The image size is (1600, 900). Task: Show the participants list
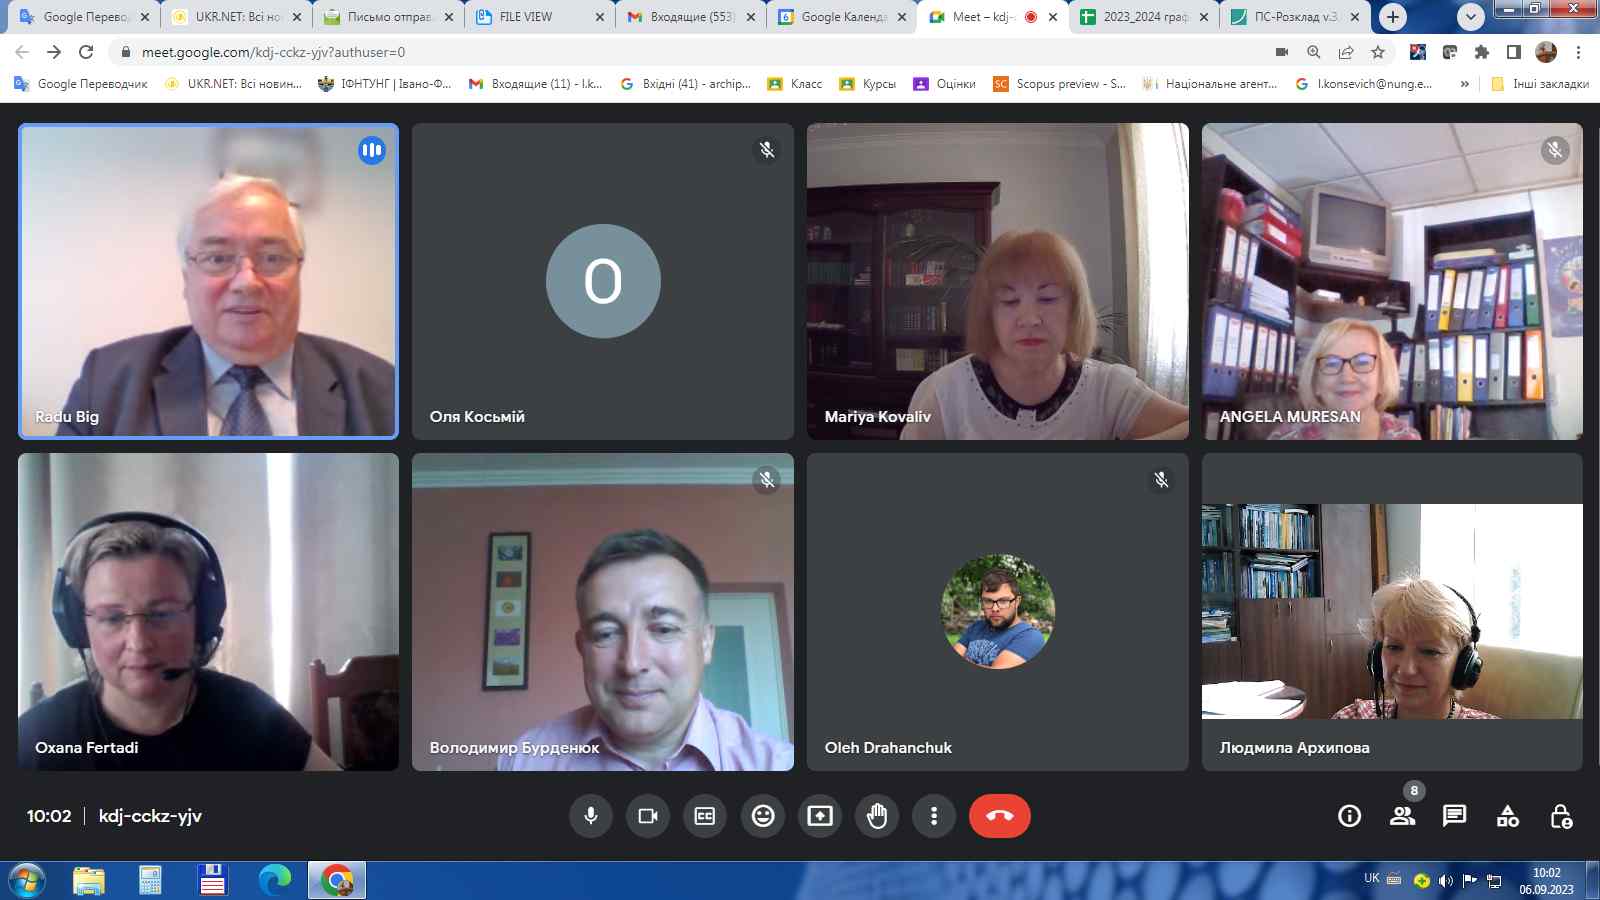(1402, 816)
